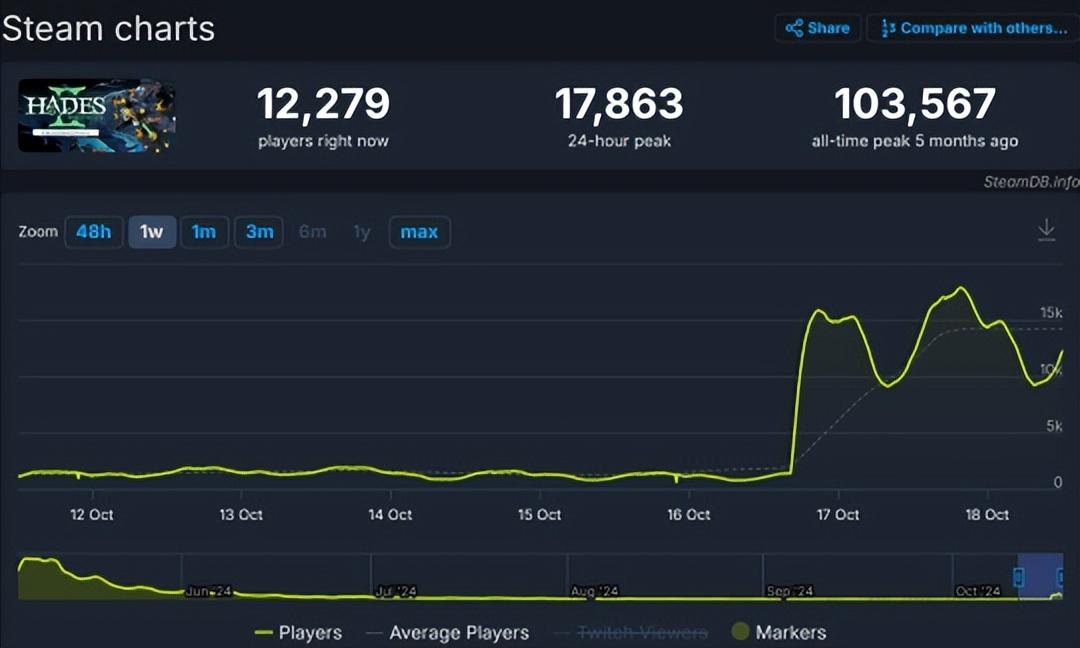1080x648 pixels.
Task: Open Compare with others dialog
Action: tap(973, 28)
